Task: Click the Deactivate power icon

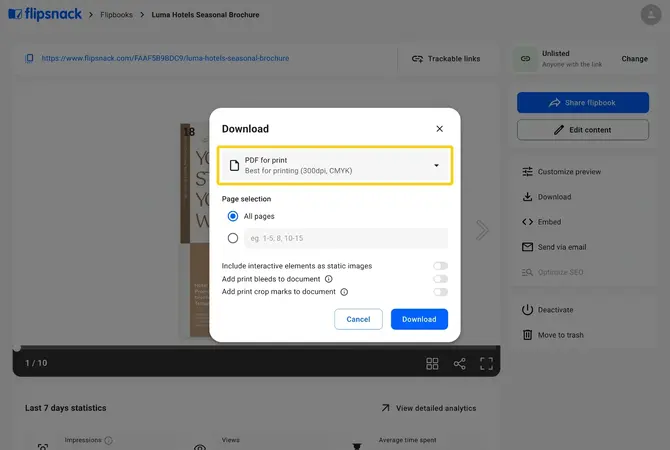Action: pos(527,310)
